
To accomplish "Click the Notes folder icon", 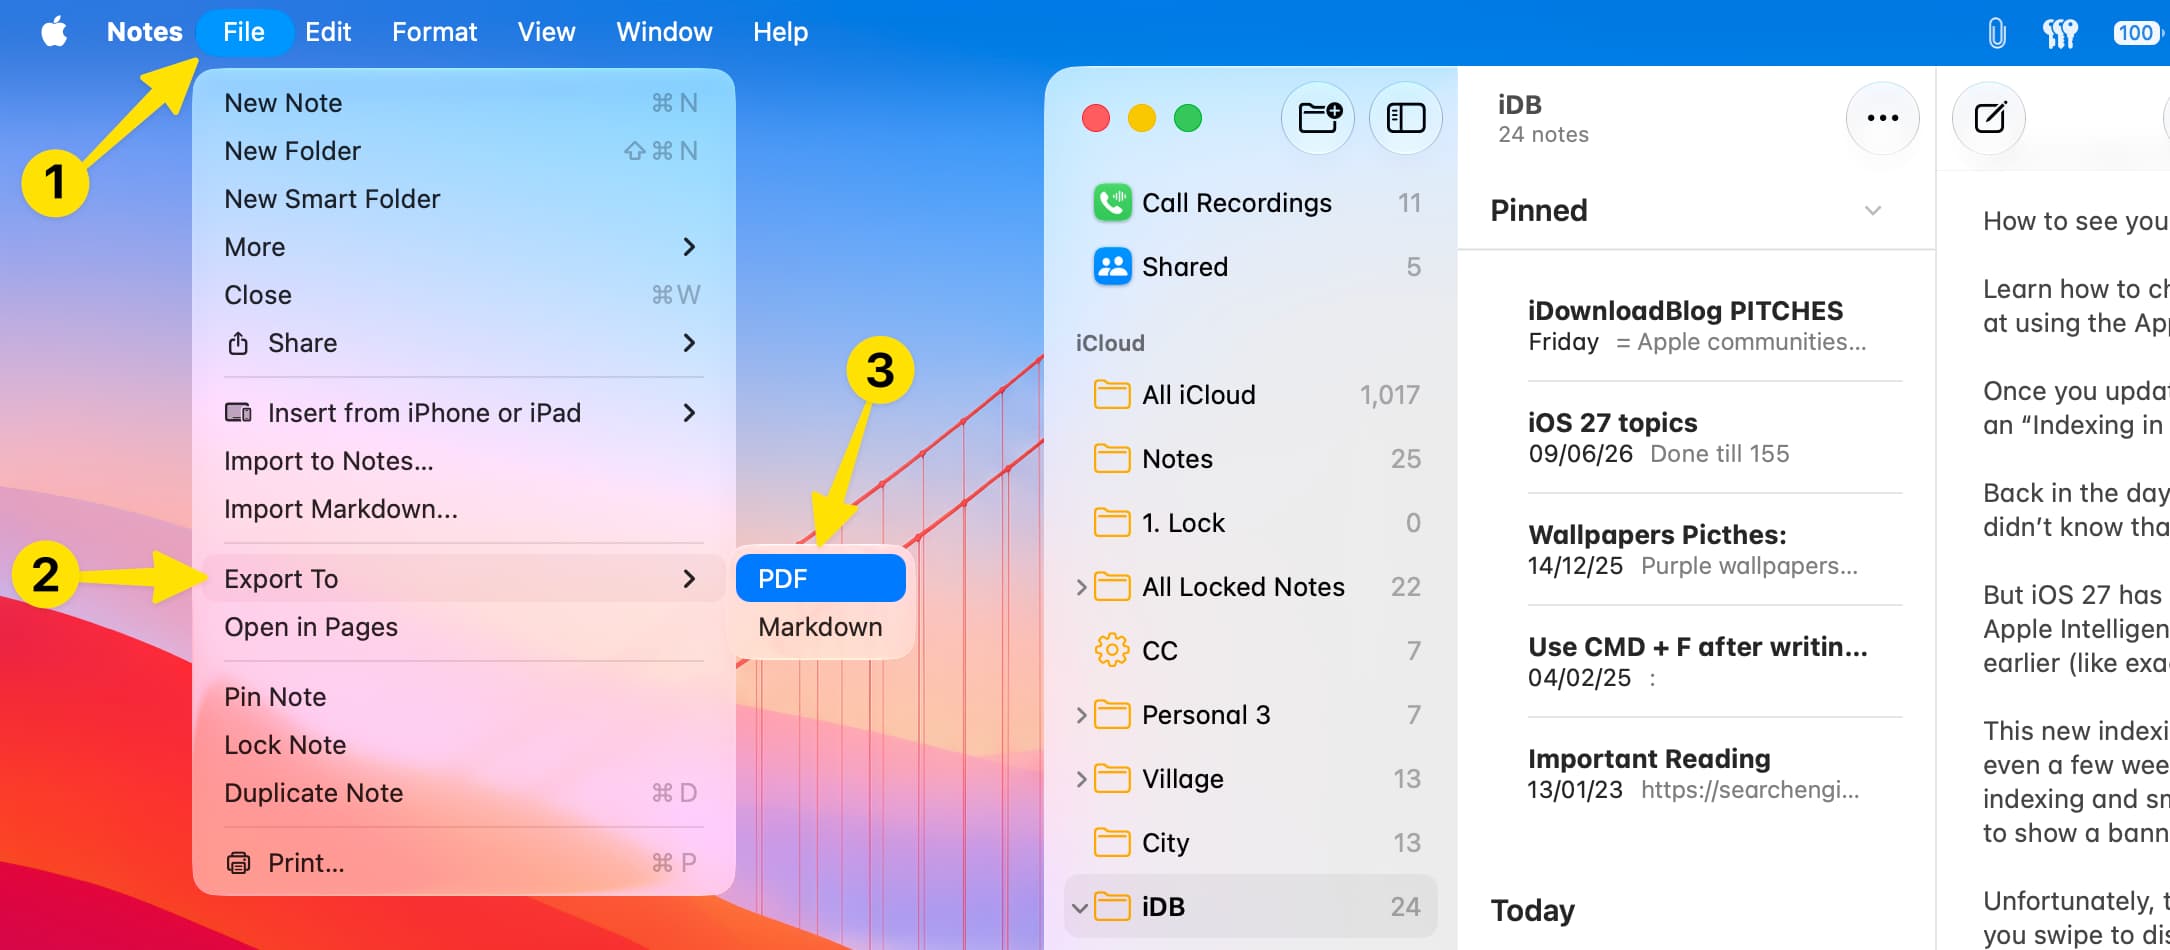I will (1112, 459).
